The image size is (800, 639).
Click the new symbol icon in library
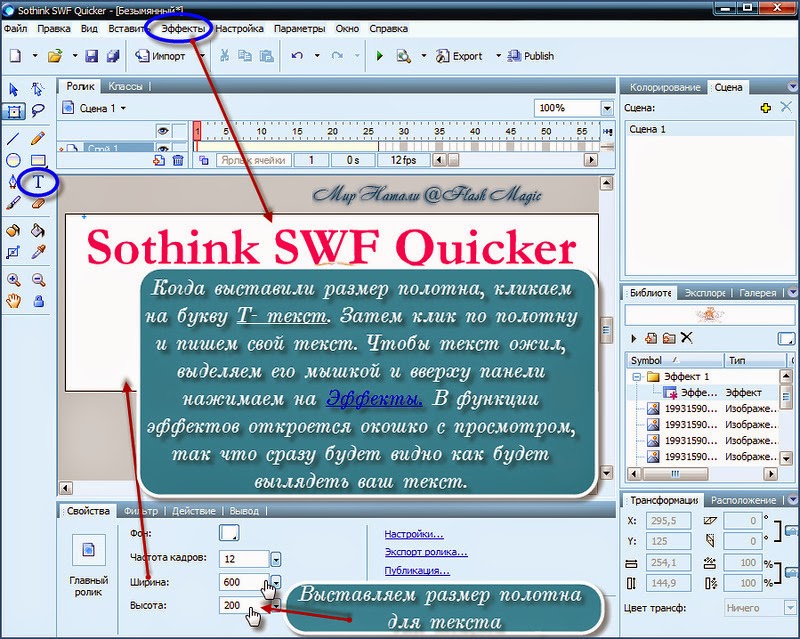tap(651, 337)
